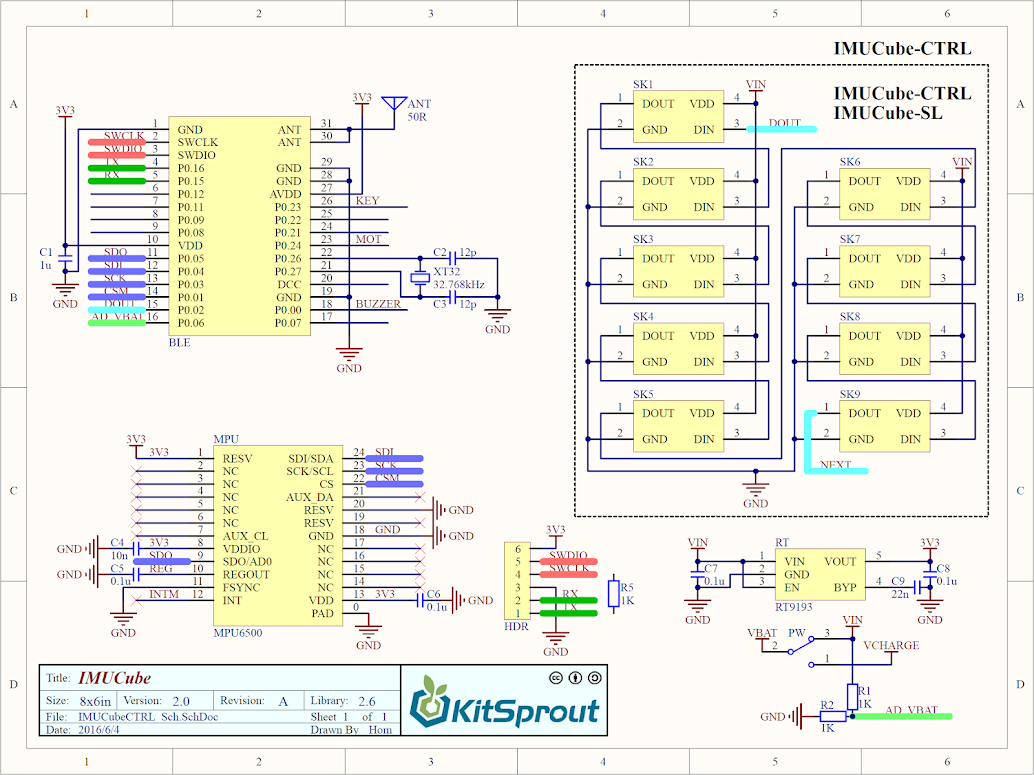The height and width of the screenshot is (775, 1034).
Task: Click the GND symbol below capacitor C1
Action: (x=65, y=292)
